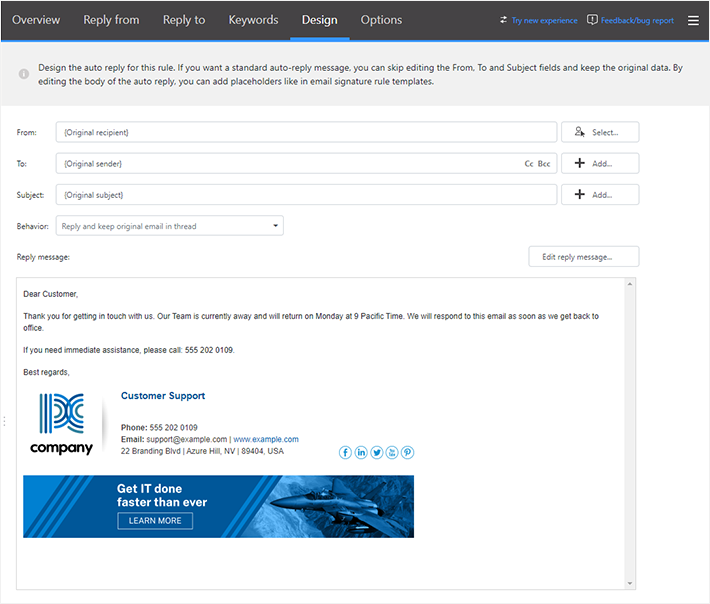Open the Behavior dropdown
This screenshot has width=710, height=604.
(170, 226)
